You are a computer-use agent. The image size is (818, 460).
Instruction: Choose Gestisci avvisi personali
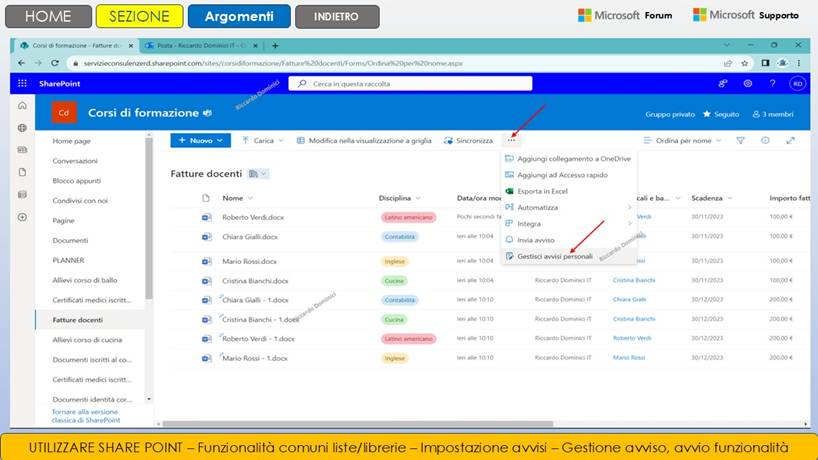click(x=569, y=256)
